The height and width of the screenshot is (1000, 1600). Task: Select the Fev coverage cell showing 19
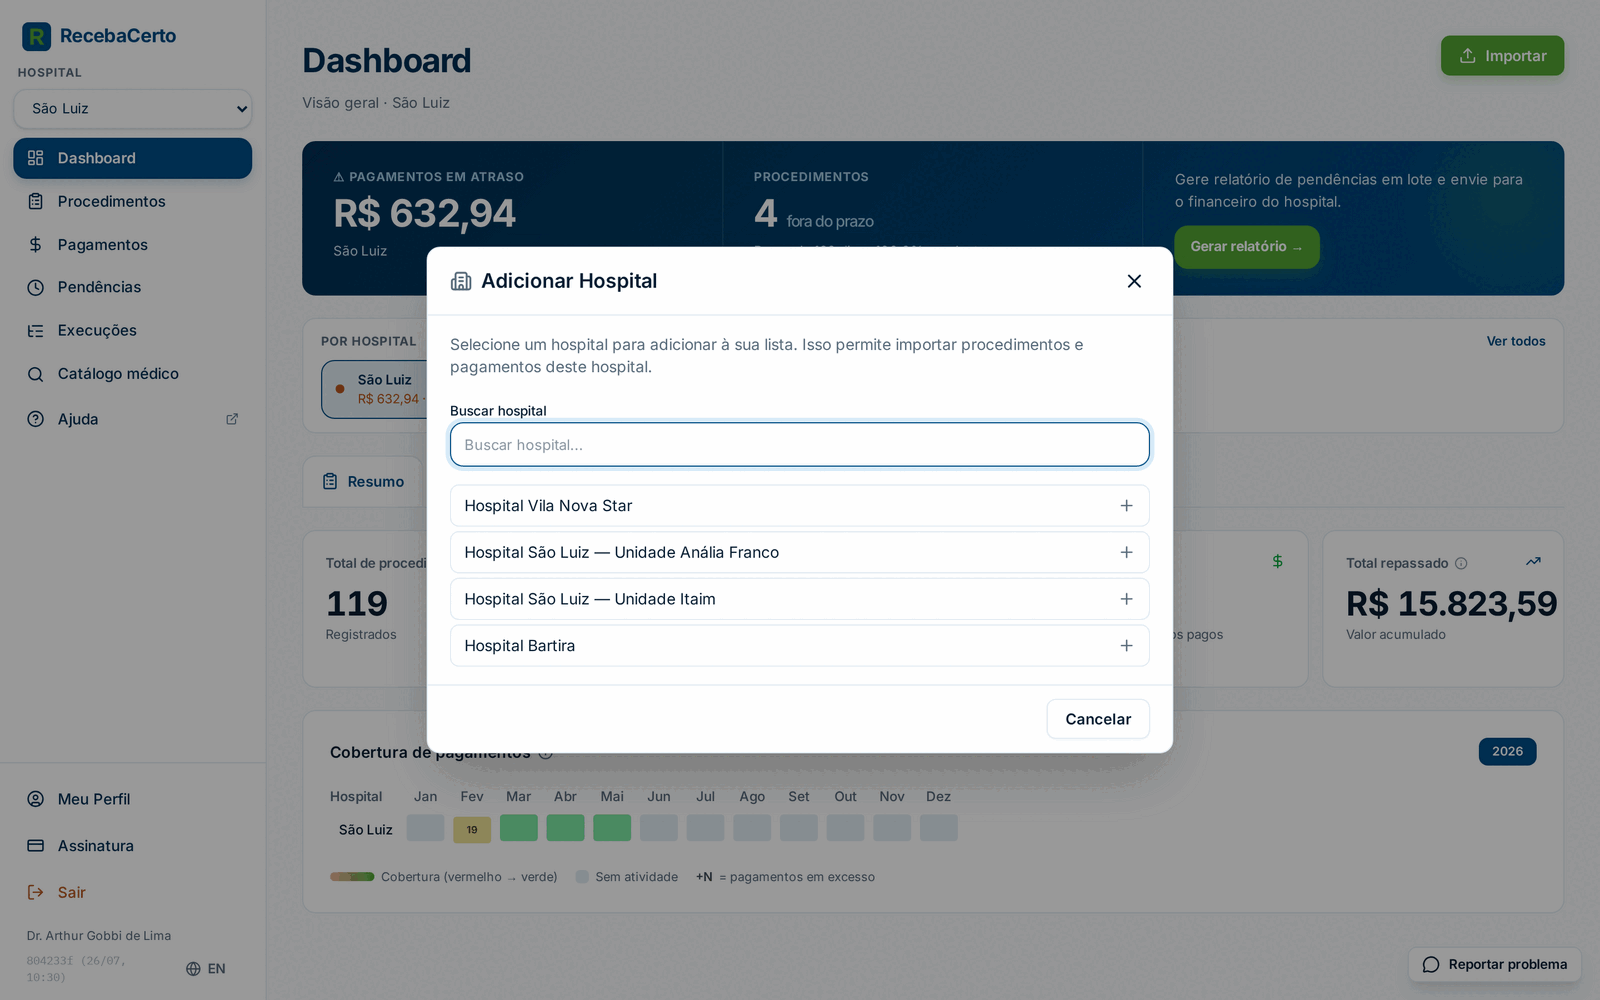click(x=472, y=829)
